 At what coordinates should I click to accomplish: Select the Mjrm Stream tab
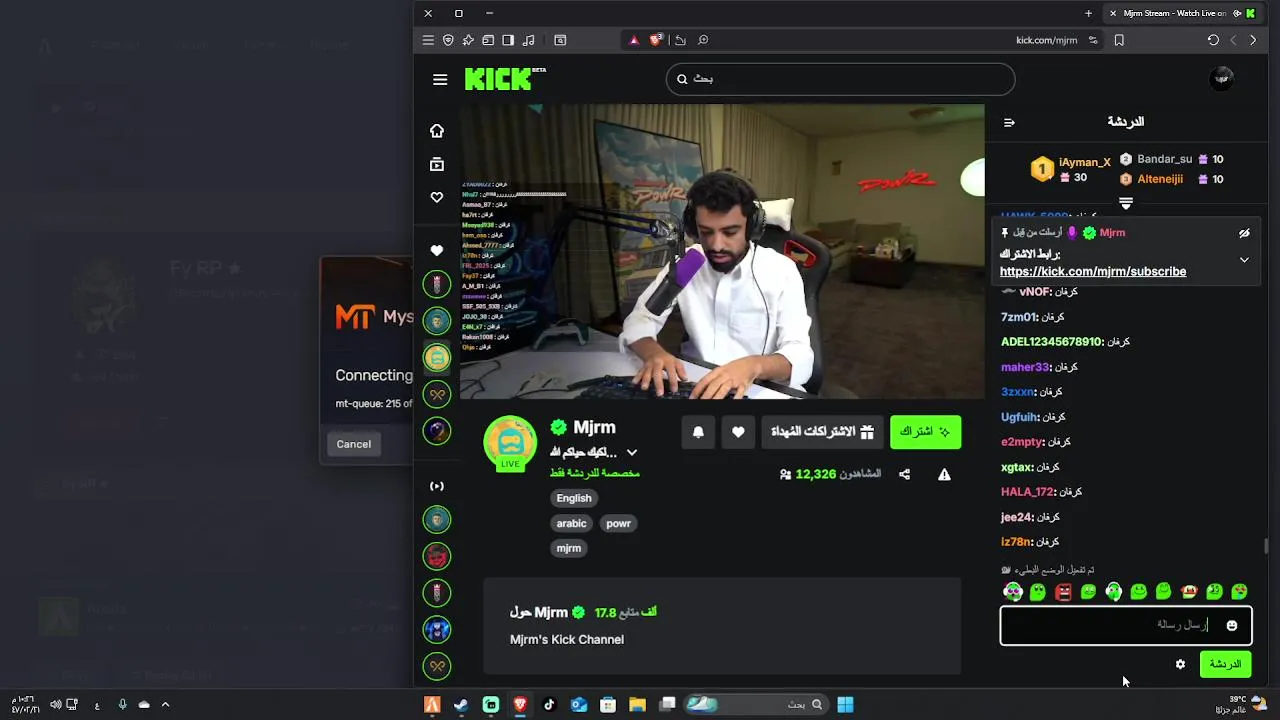click(x=1182, y=13)
